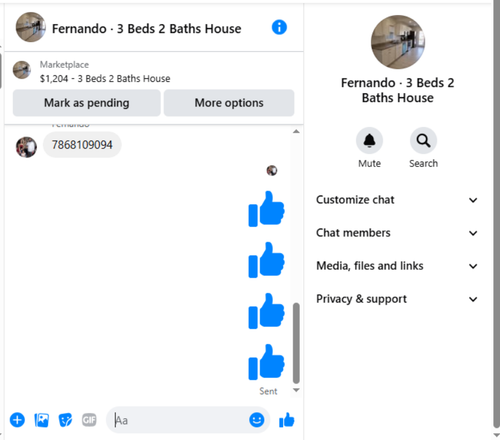Click the chat scrollbar thumb
This screenshot has height=440, width=500.
[x=296, y=343]
